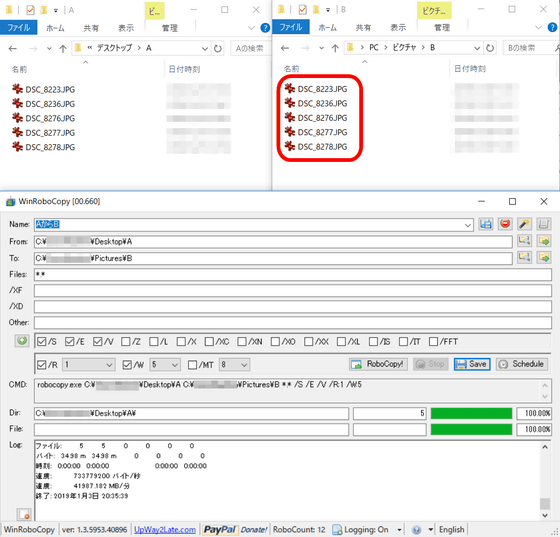Switch to ホーム tab in window A

55,28
